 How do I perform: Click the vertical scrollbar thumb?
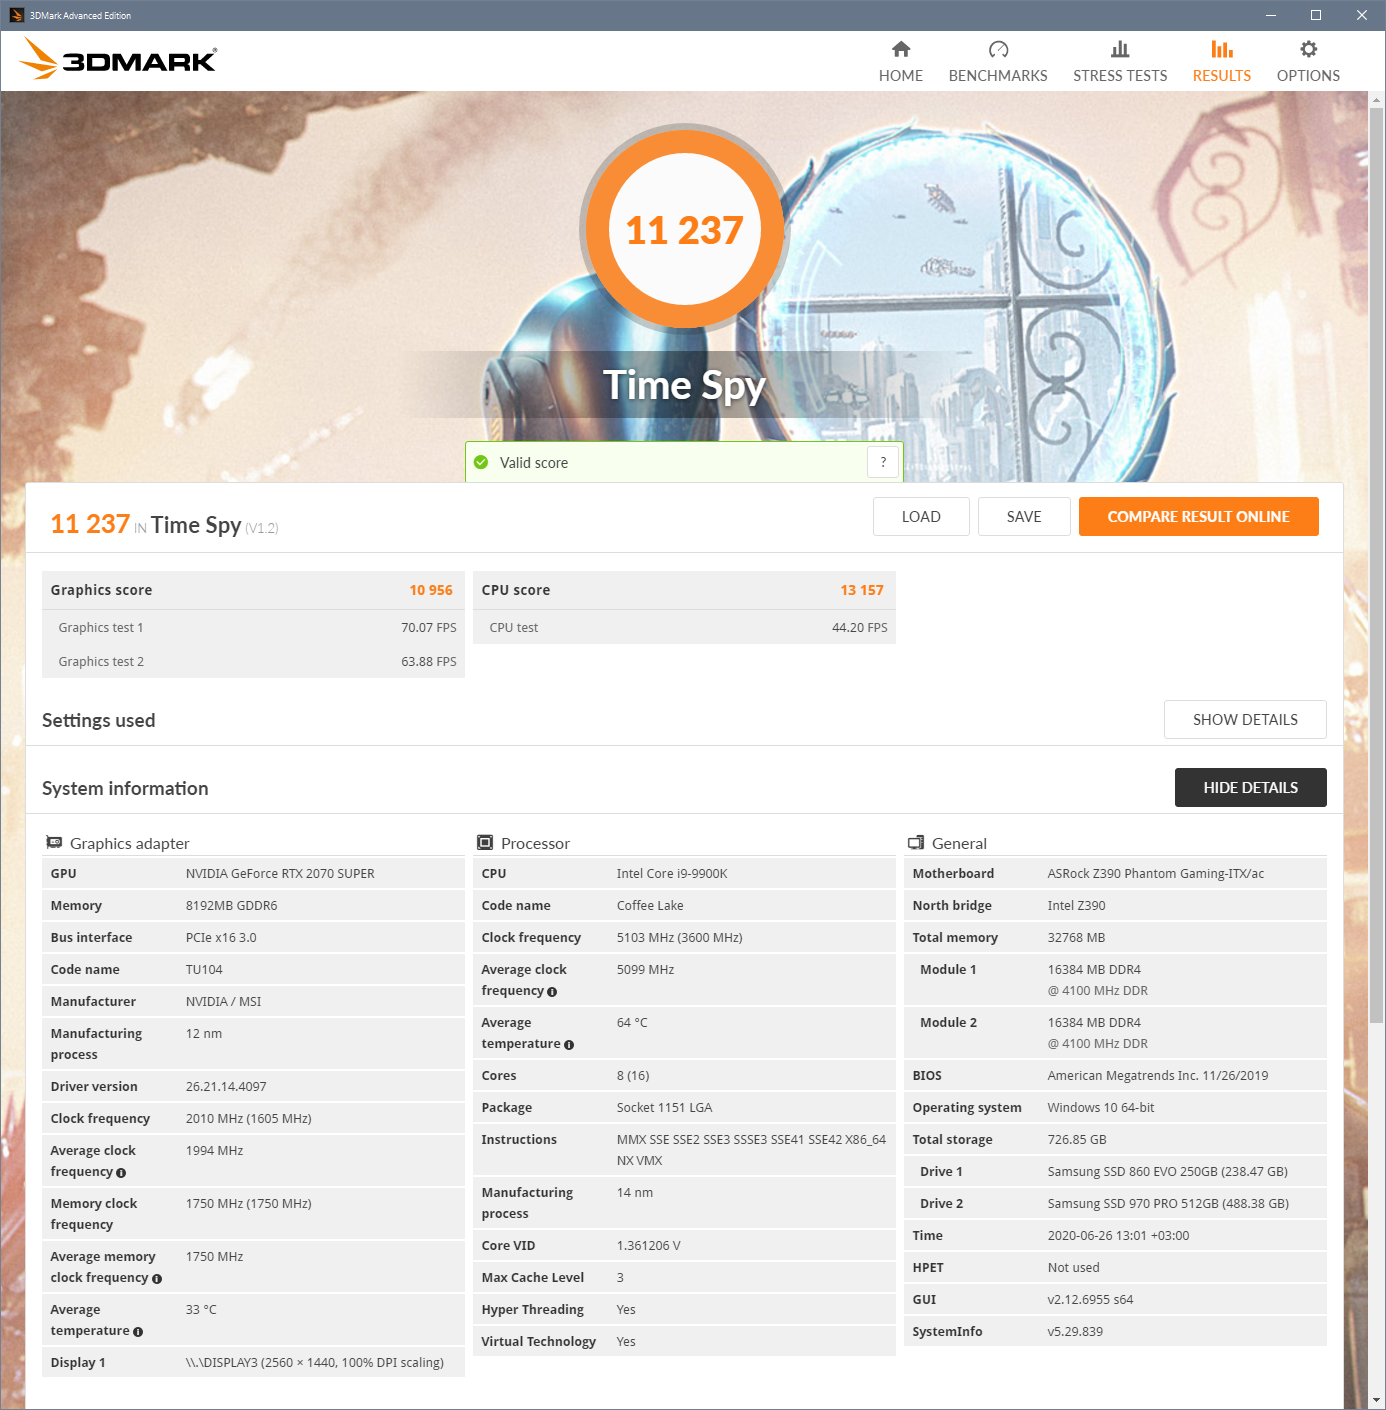(x=1377, y=565)
